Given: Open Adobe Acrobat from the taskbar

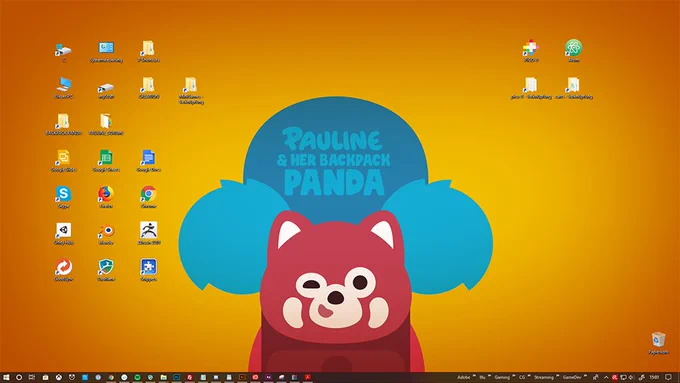Looking at the screenshot, I should [x=307, y=377].
